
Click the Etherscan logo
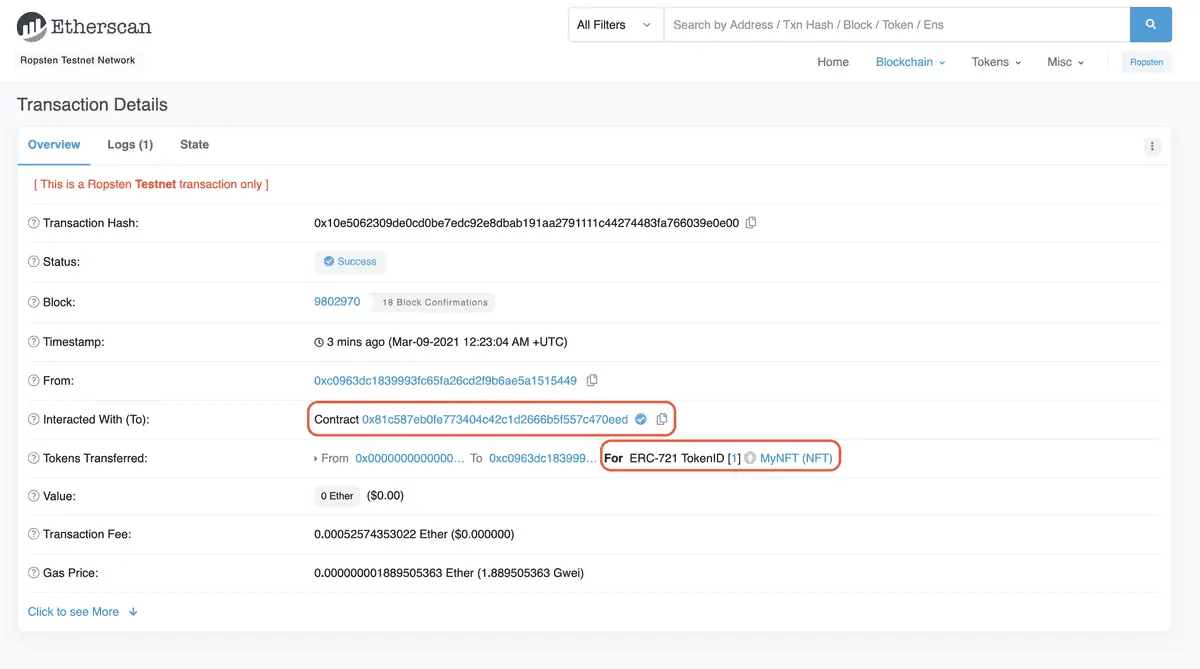coord(84,26)
